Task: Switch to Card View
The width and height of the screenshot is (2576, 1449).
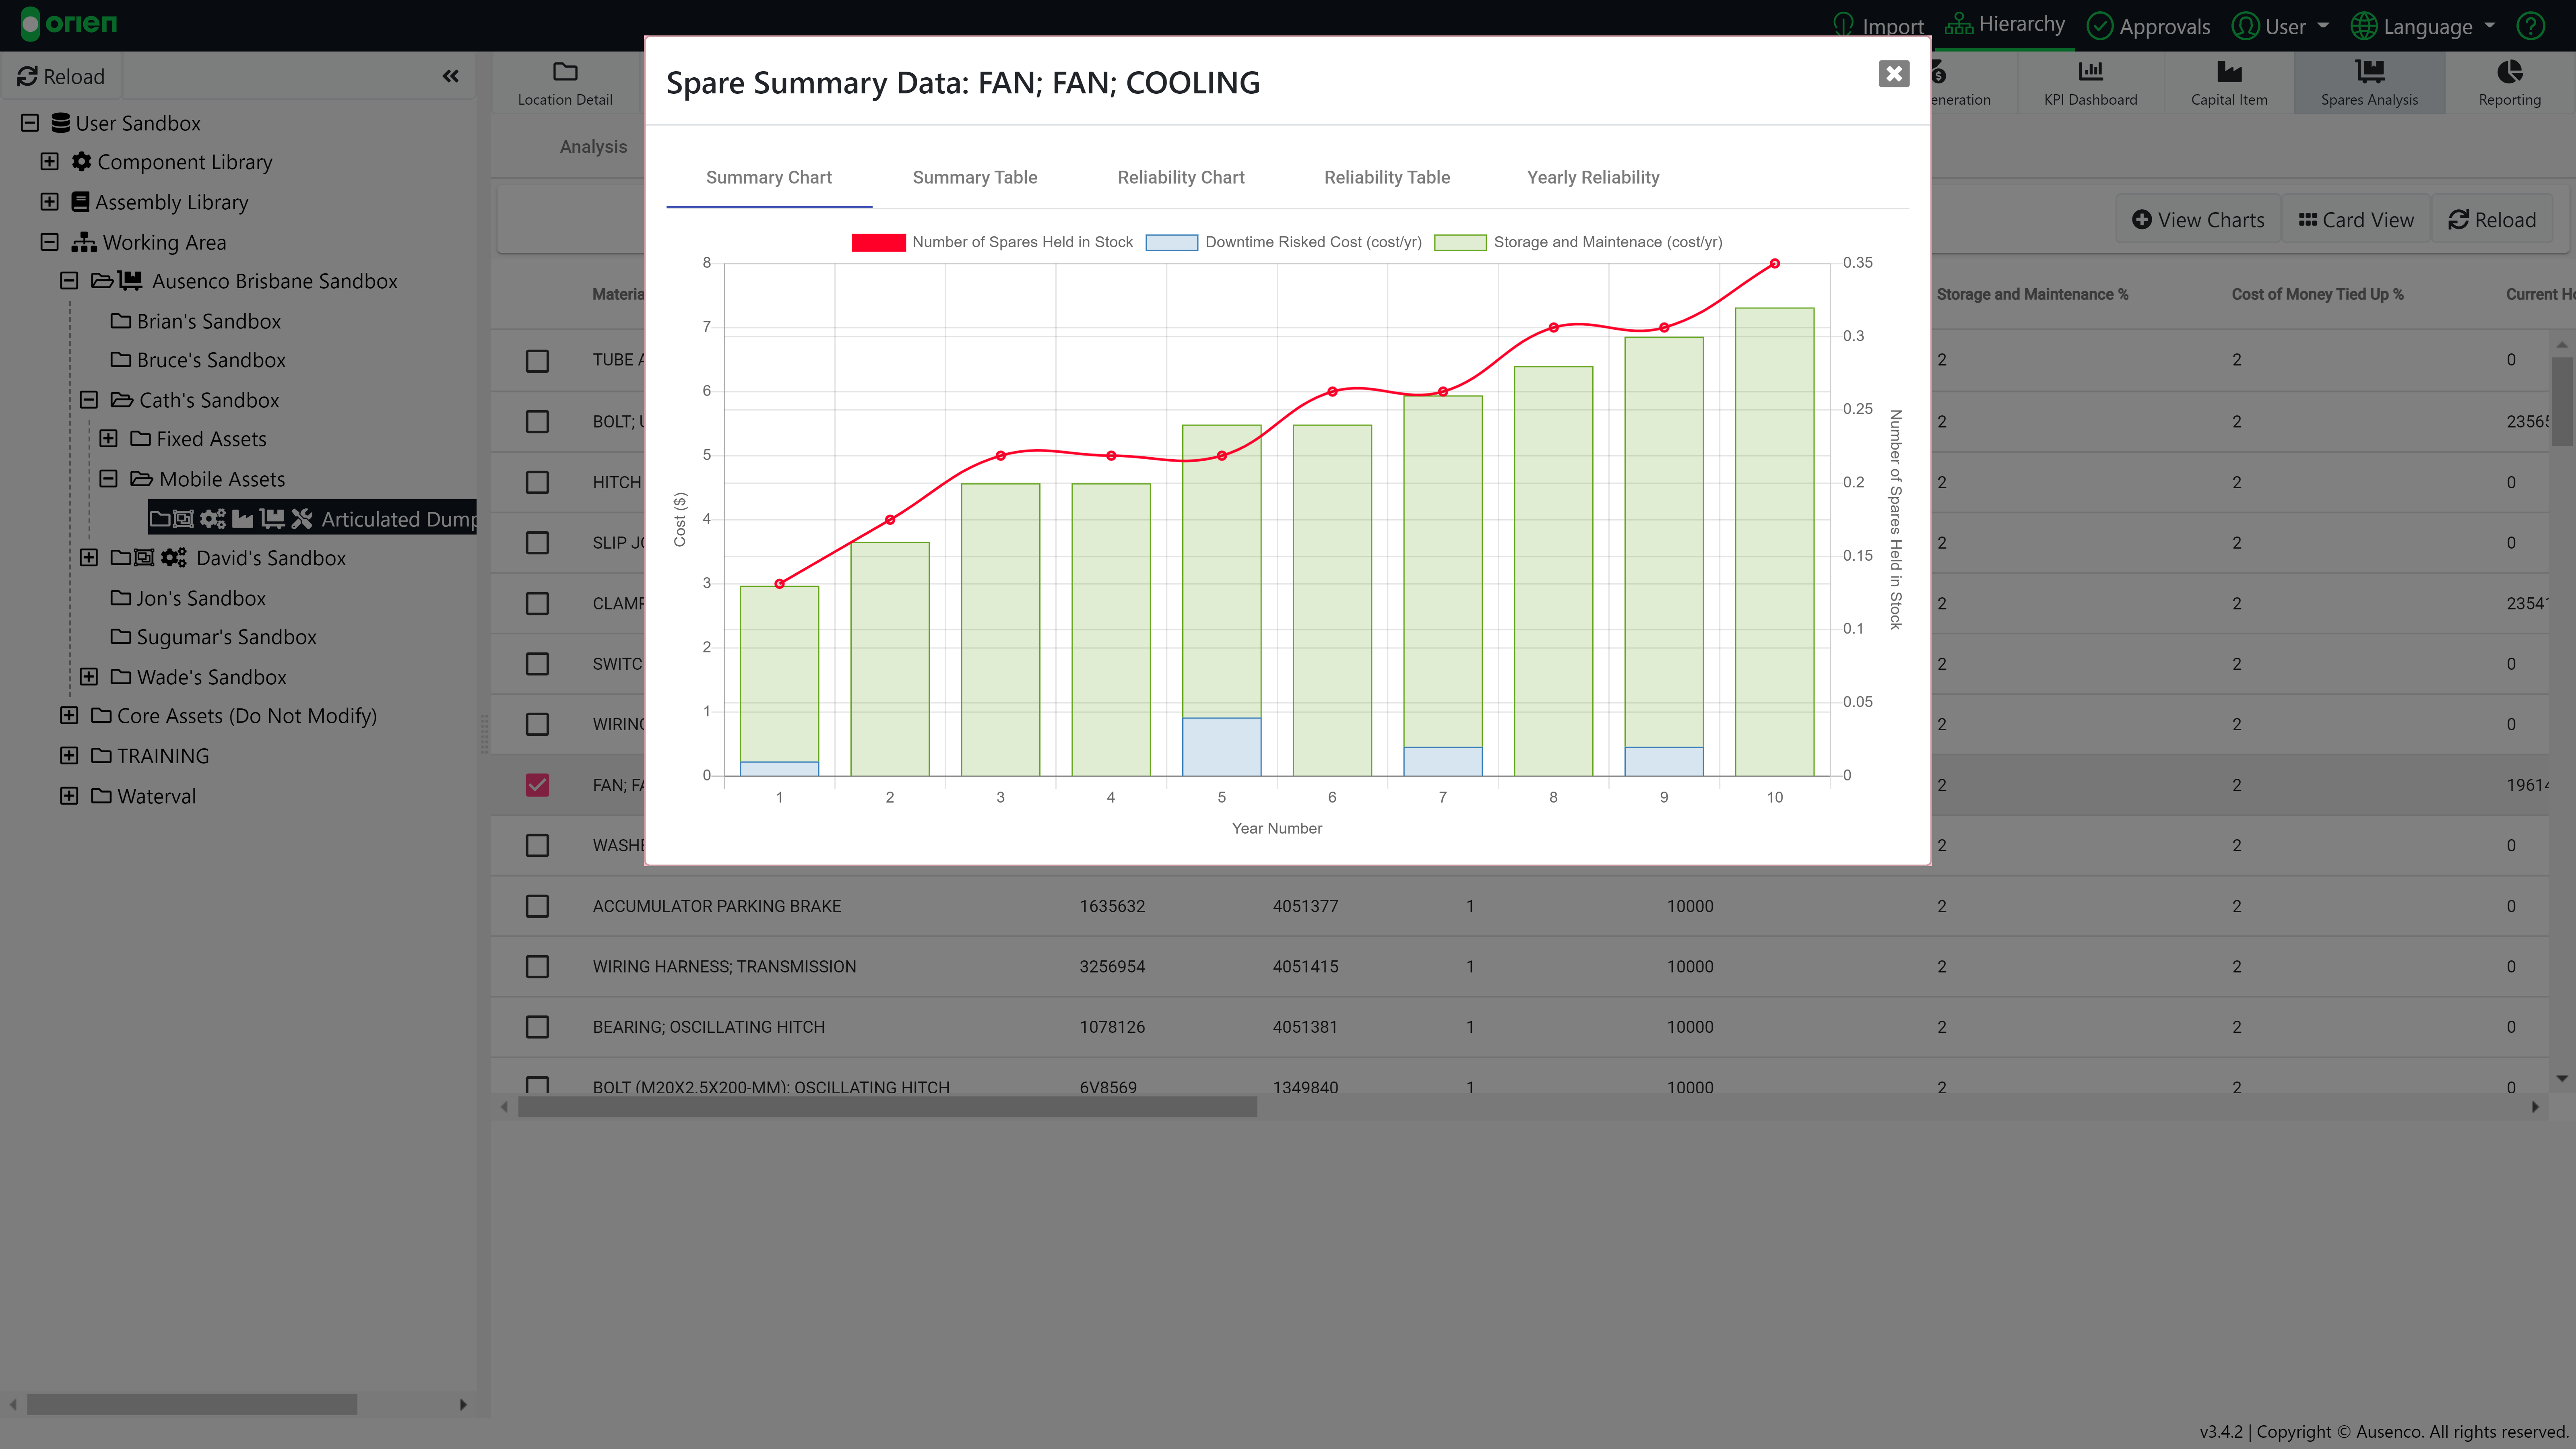Action: [2355, 220]
